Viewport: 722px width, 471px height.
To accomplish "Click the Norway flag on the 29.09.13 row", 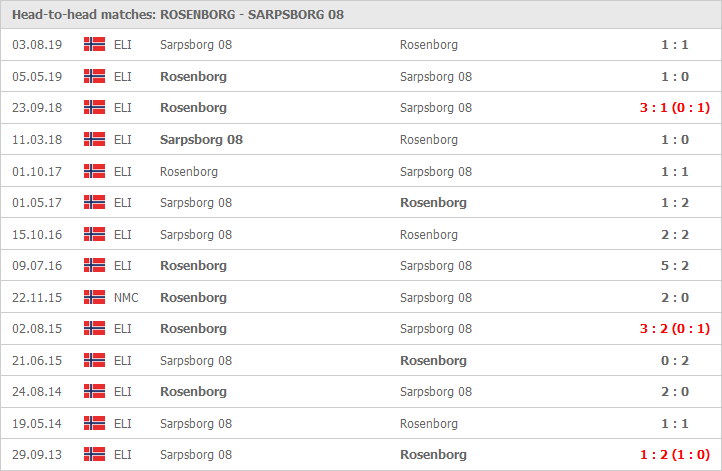I will coord(94,454).
